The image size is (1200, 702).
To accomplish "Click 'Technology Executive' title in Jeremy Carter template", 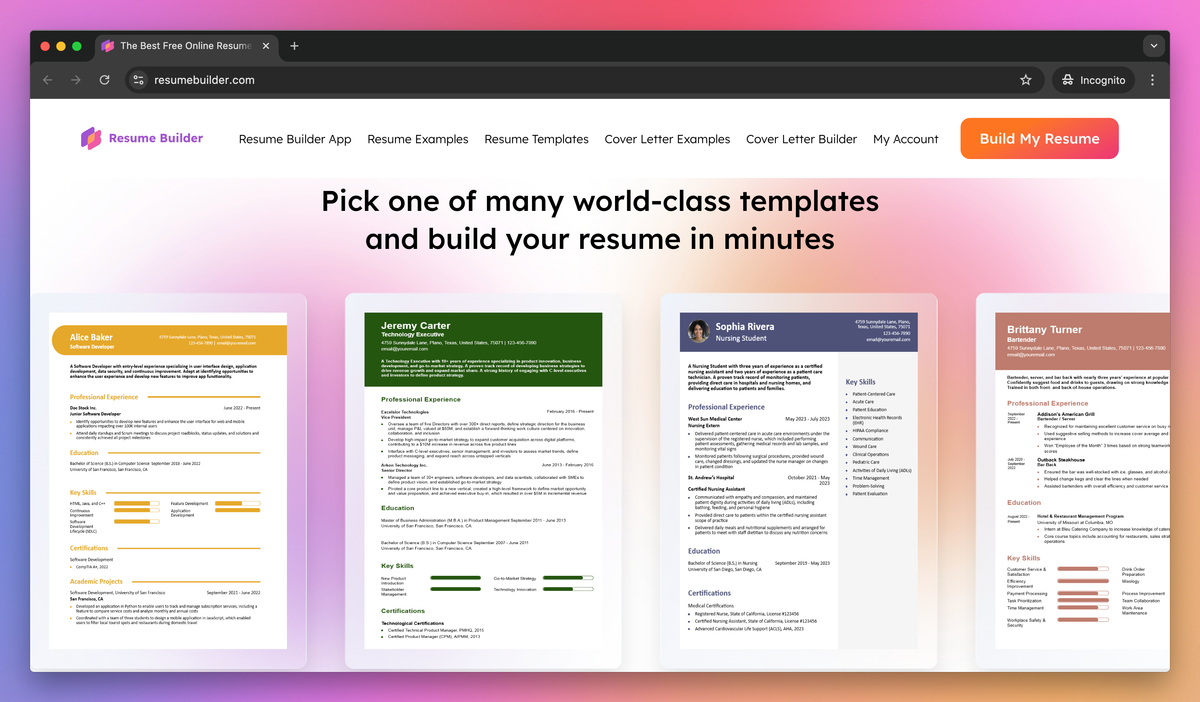I will point(411,335).
